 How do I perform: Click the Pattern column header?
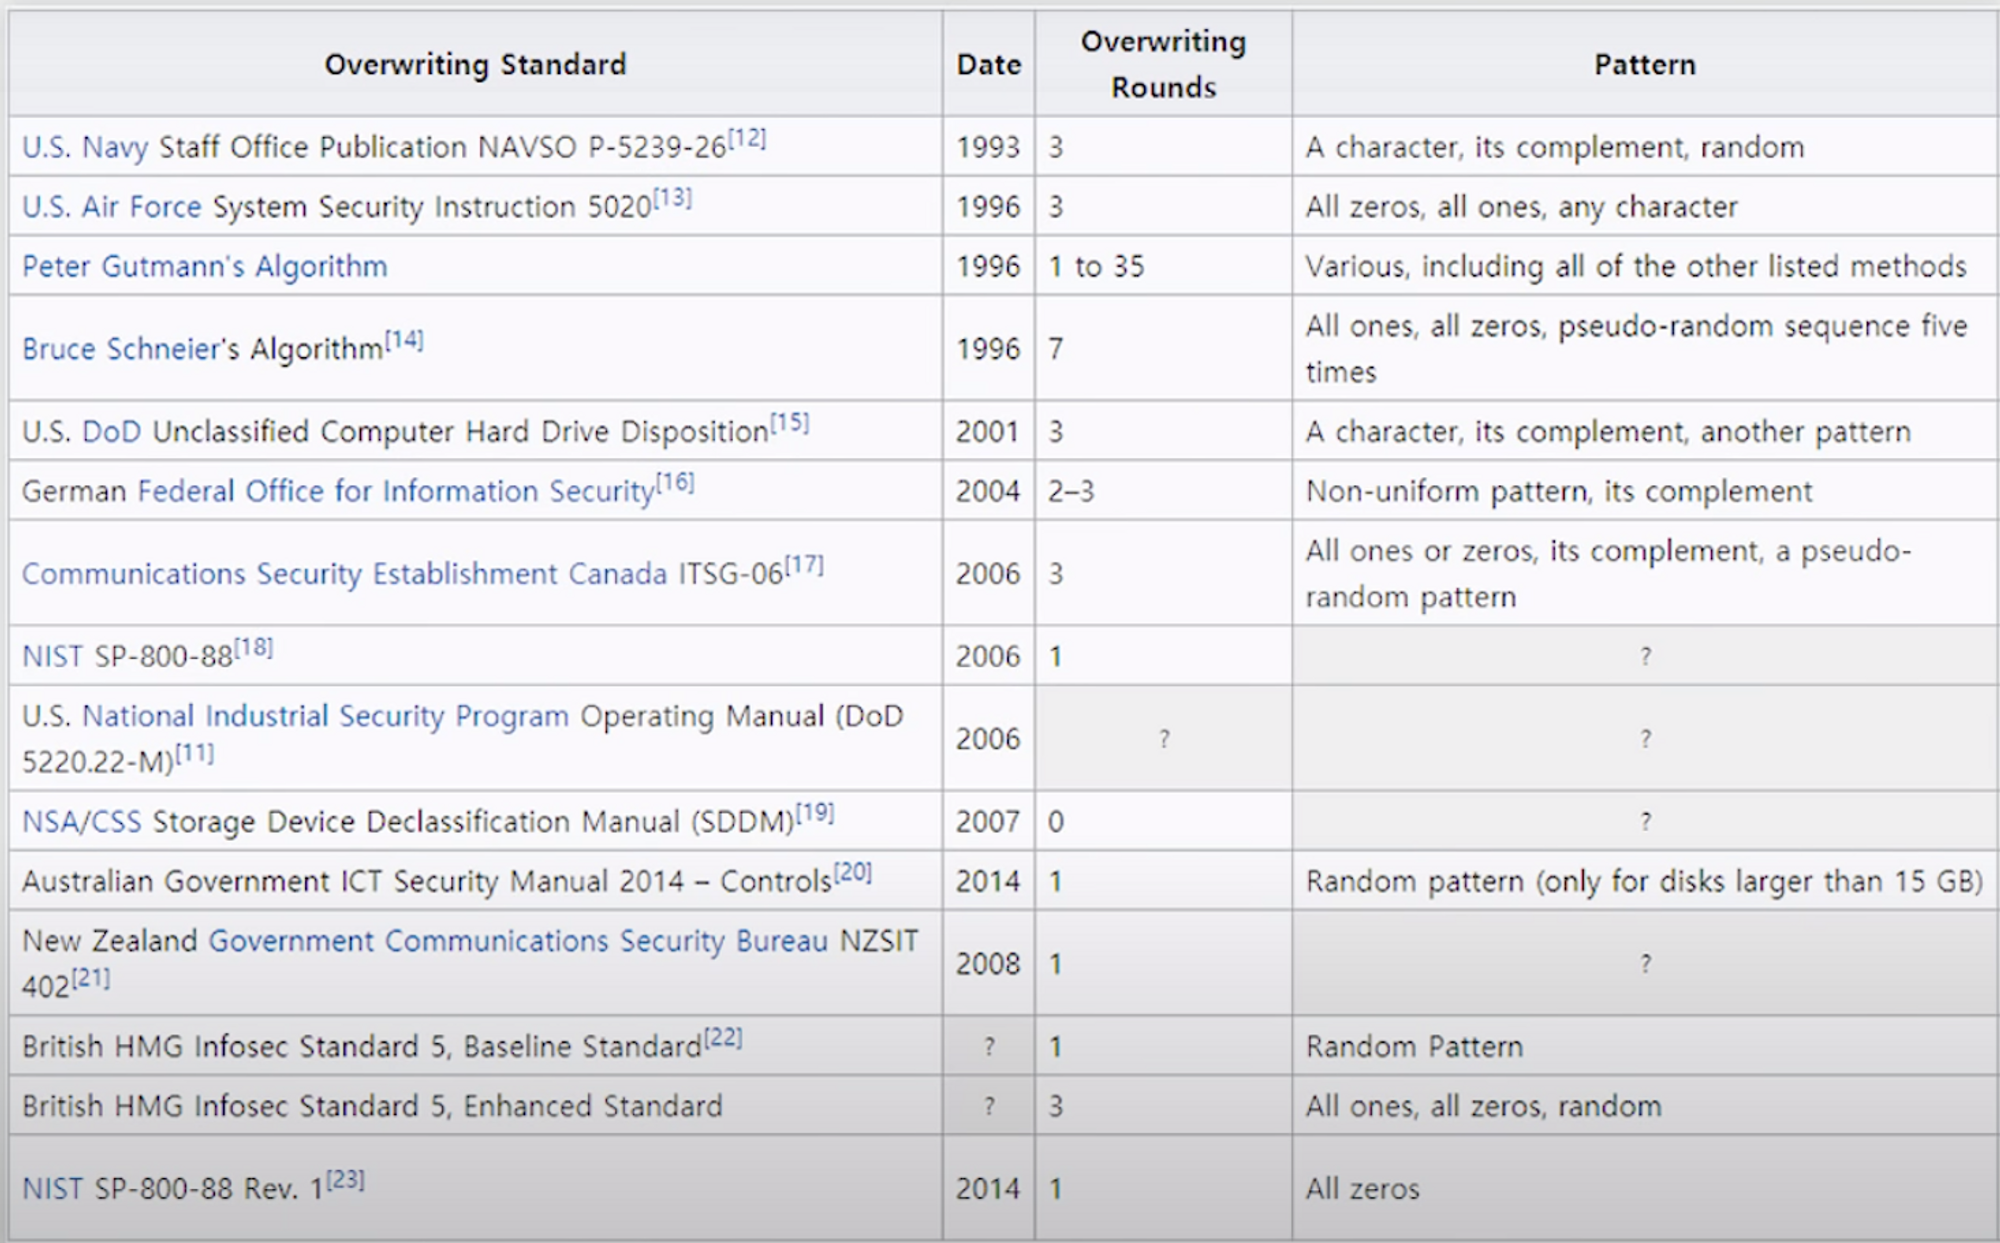tap(1644, 65)
